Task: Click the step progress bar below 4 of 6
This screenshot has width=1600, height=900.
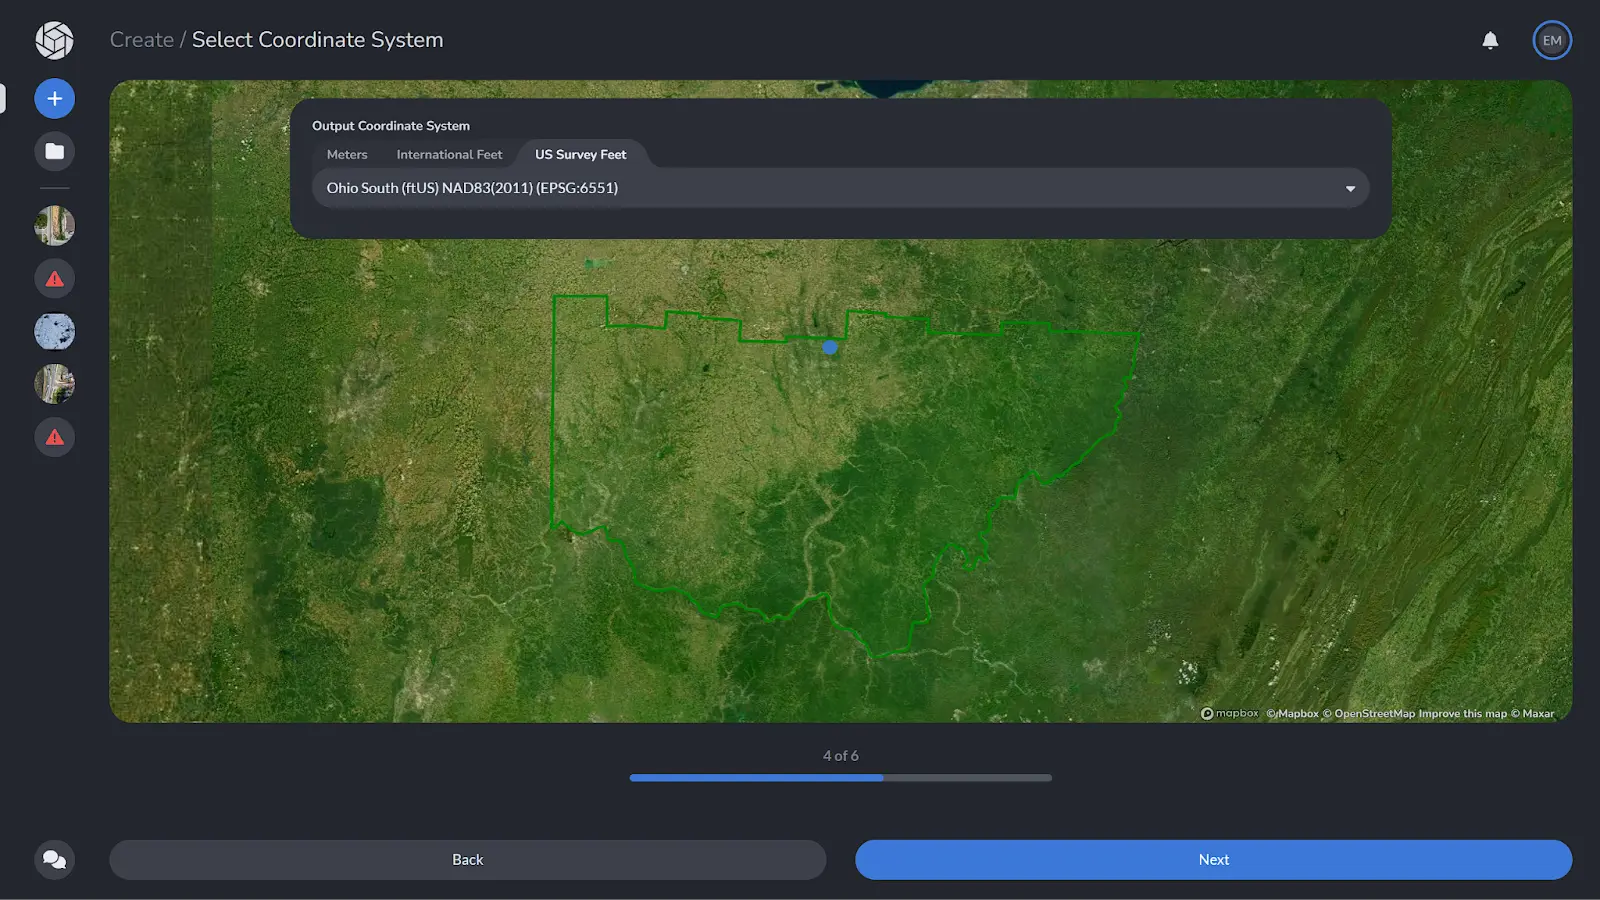Action: pyautogui.click(x=840, y=777)
